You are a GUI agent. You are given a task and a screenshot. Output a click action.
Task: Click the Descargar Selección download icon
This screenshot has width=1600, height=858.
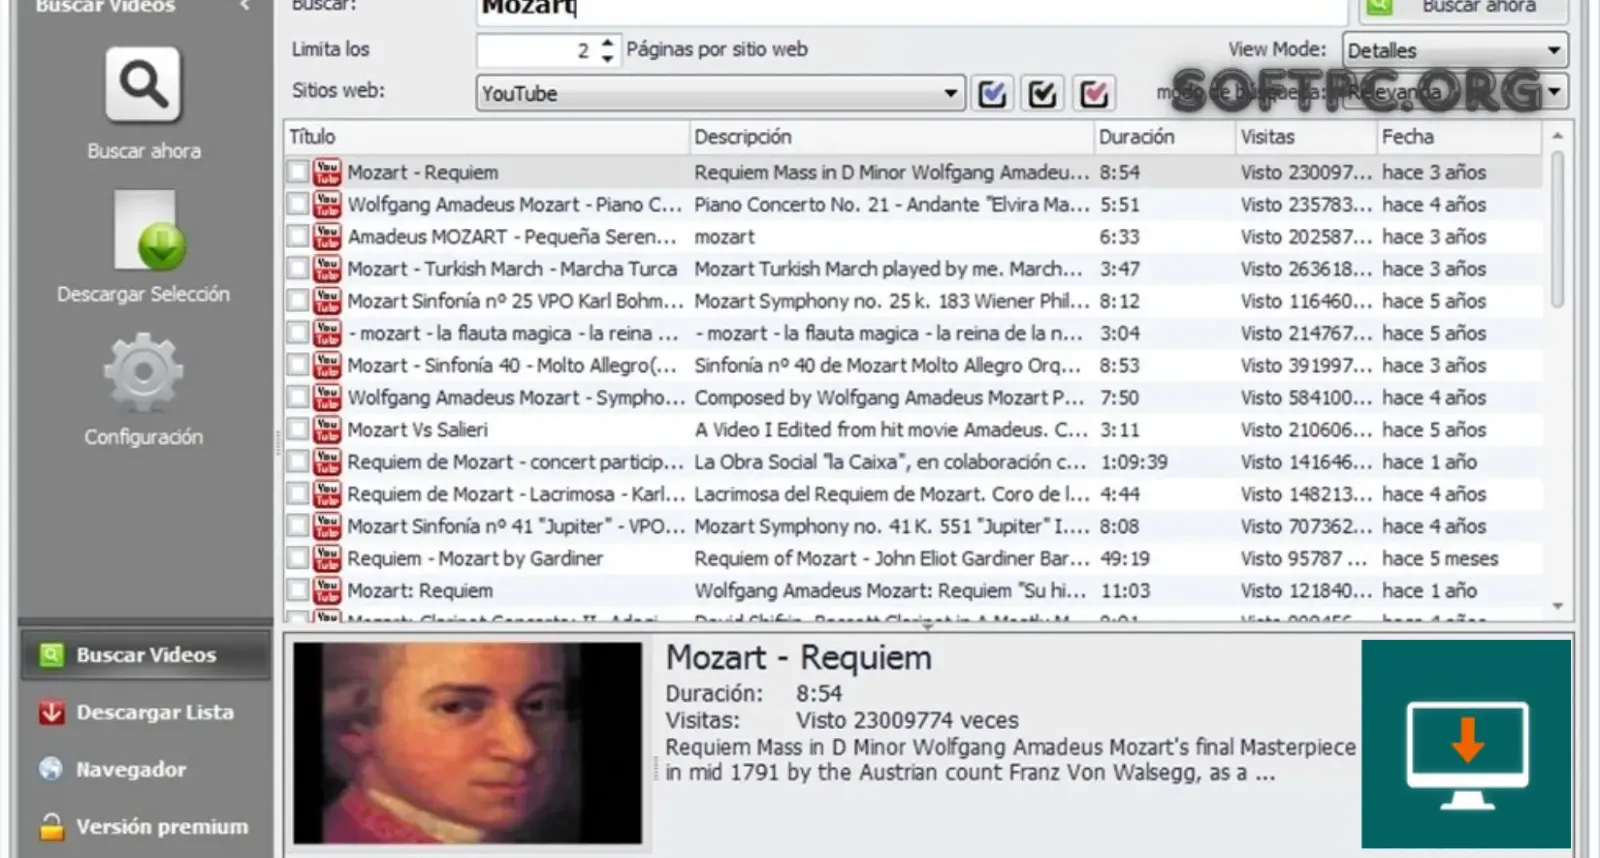tap(147, 229)
